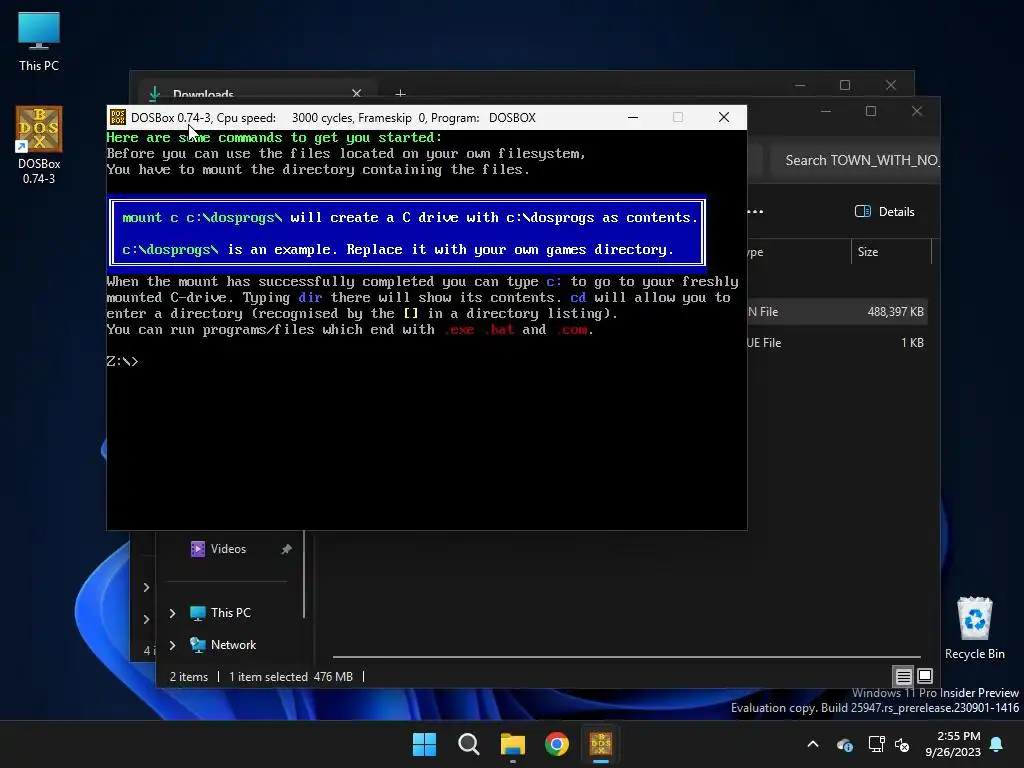Open taskbar Search

tap(468, 744)
